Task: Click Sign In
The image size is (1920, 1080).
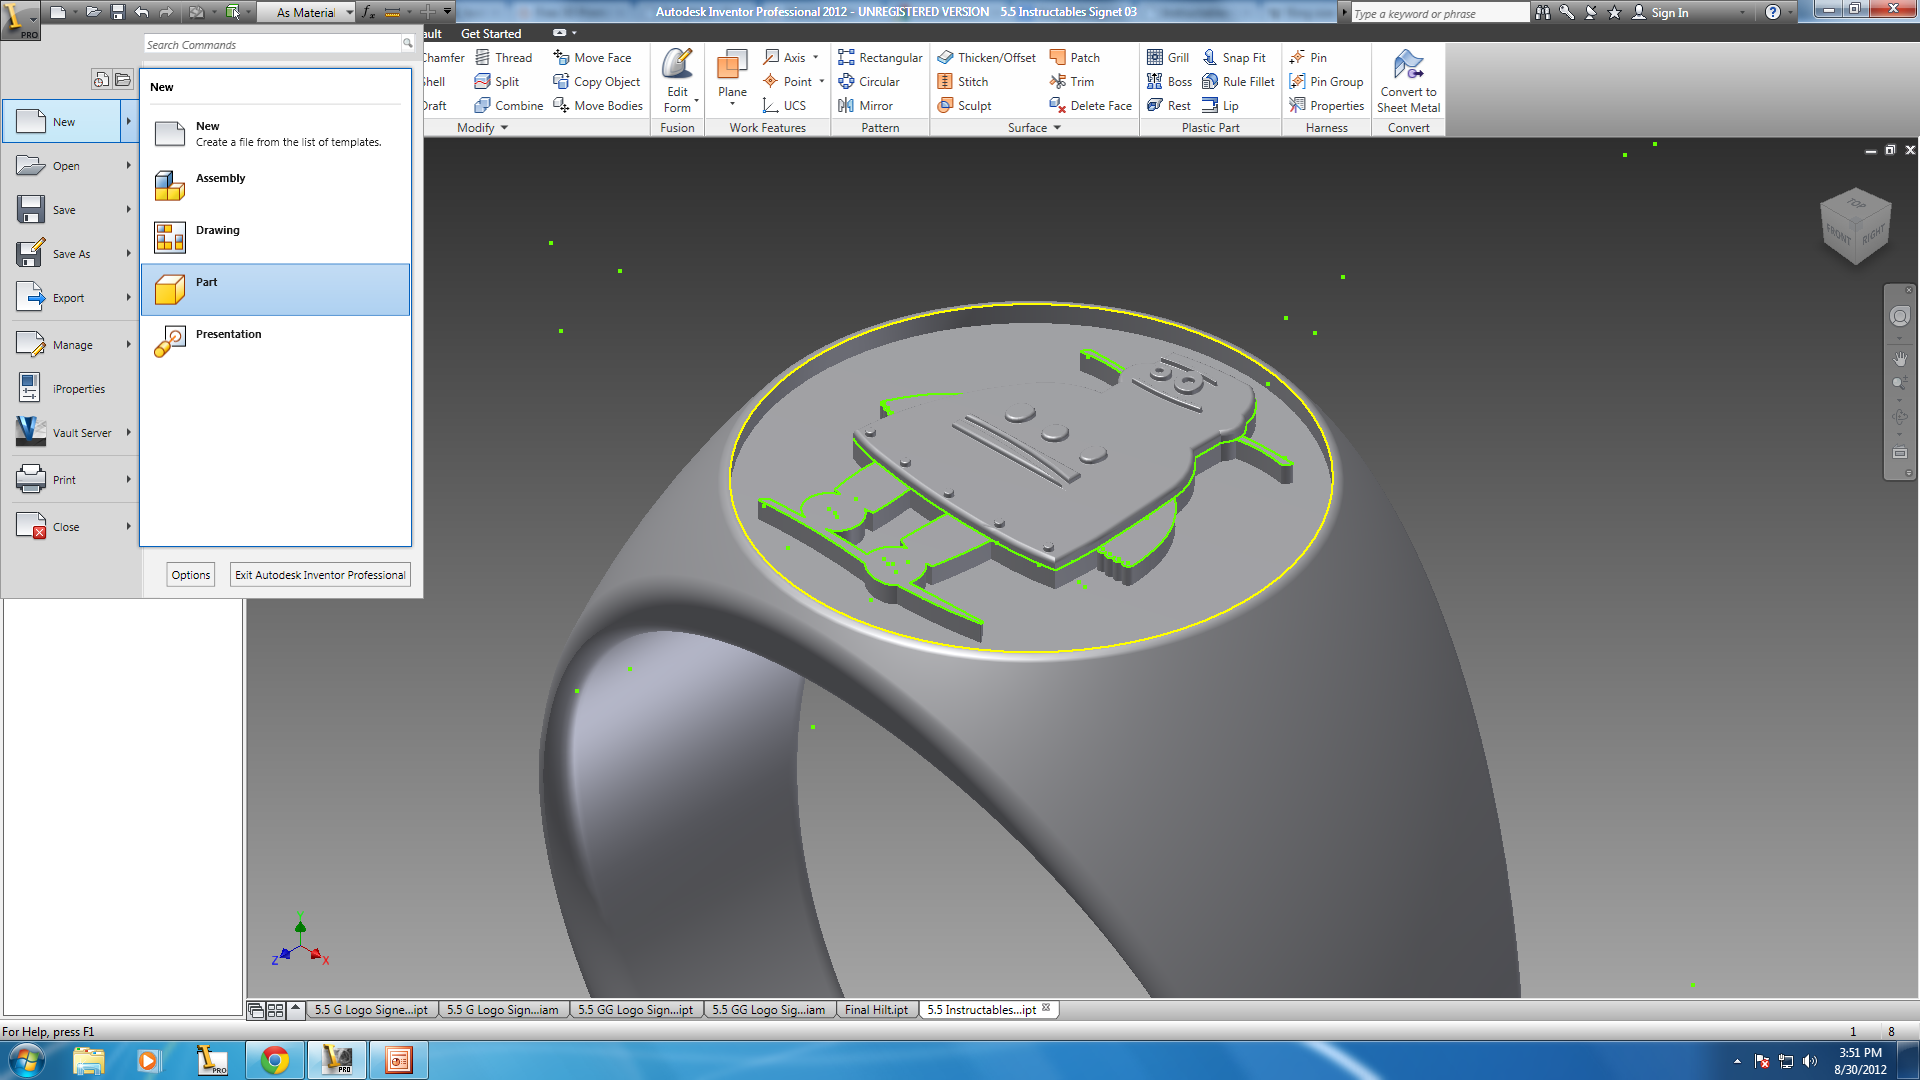Action: point(1660,13)
